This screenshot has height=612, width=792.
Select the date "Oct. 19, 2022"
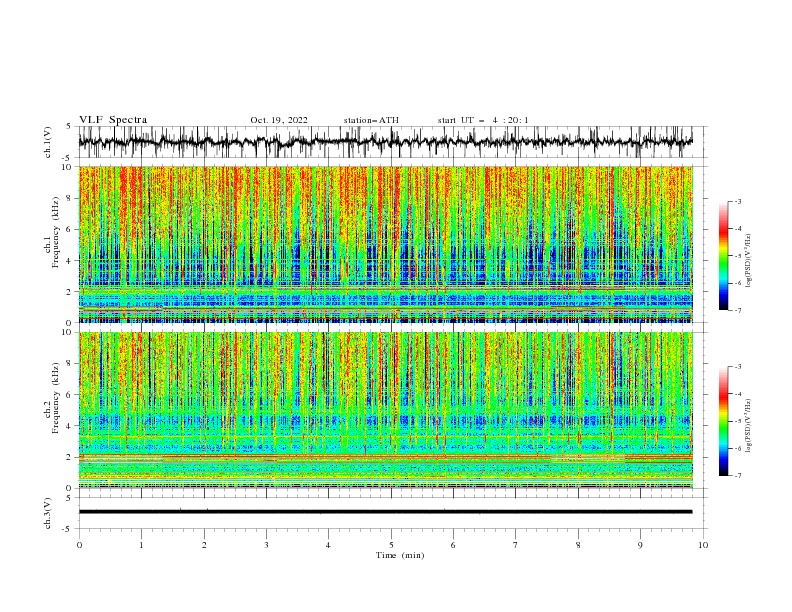click(279, 120)
